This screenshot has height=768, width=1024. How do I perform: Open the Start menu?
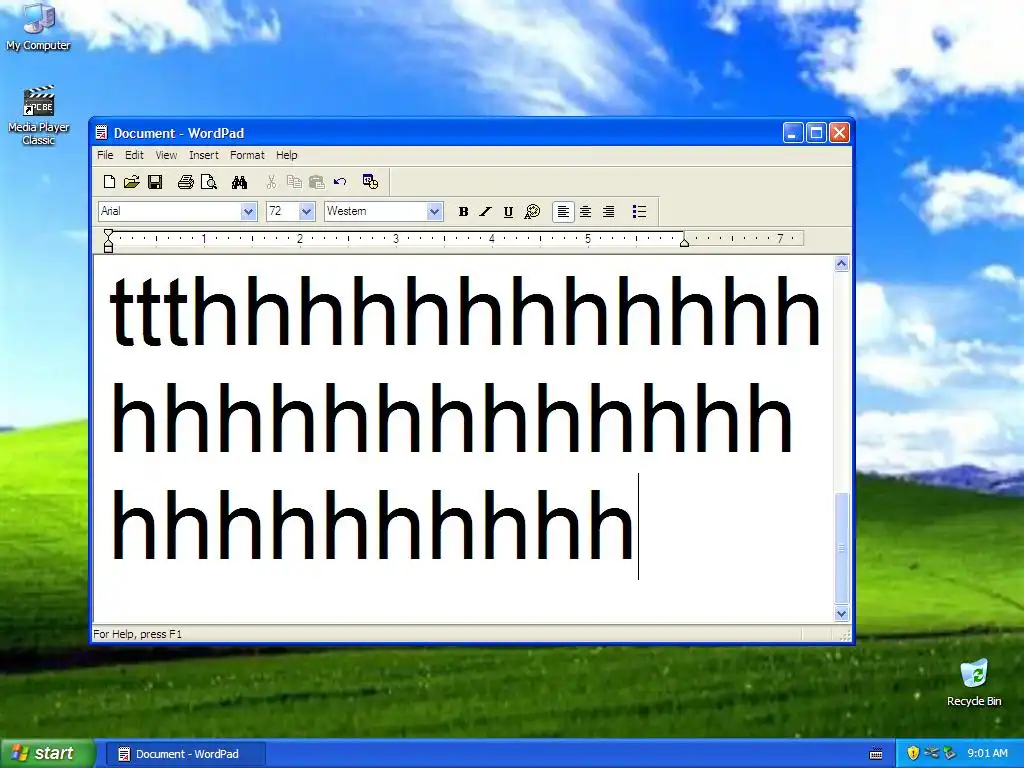click(x=46, y=754)
